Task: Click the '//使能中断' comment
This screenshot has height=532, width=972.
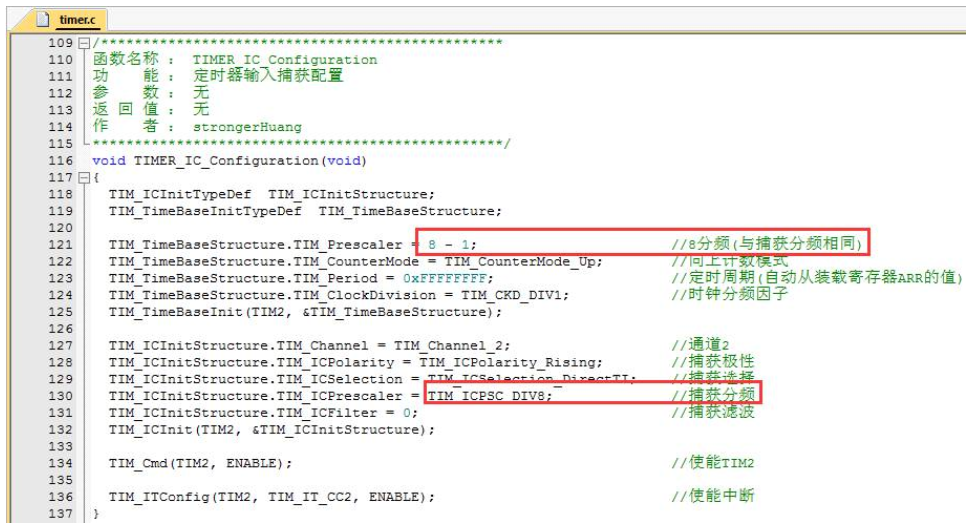Action: pyautogui.click(x=713, y=496)
